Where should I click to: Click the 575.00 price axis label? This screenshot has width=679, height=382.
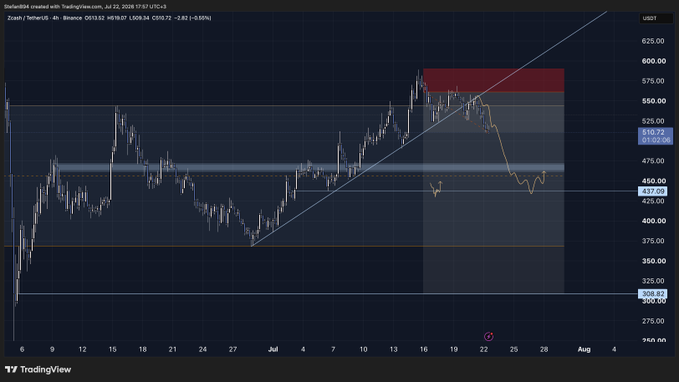pos(653,81)
